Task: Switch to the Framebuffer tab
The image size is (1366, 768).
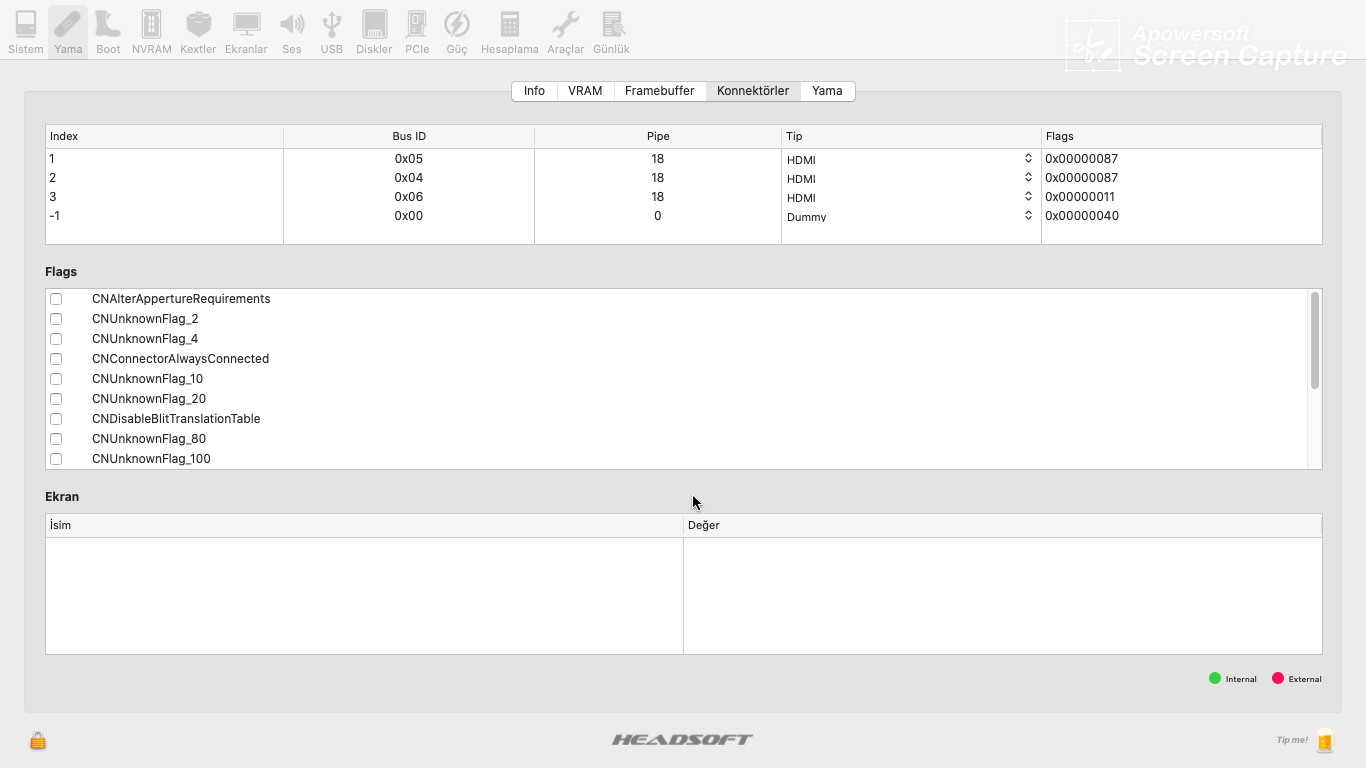Action: click(660, 90)
